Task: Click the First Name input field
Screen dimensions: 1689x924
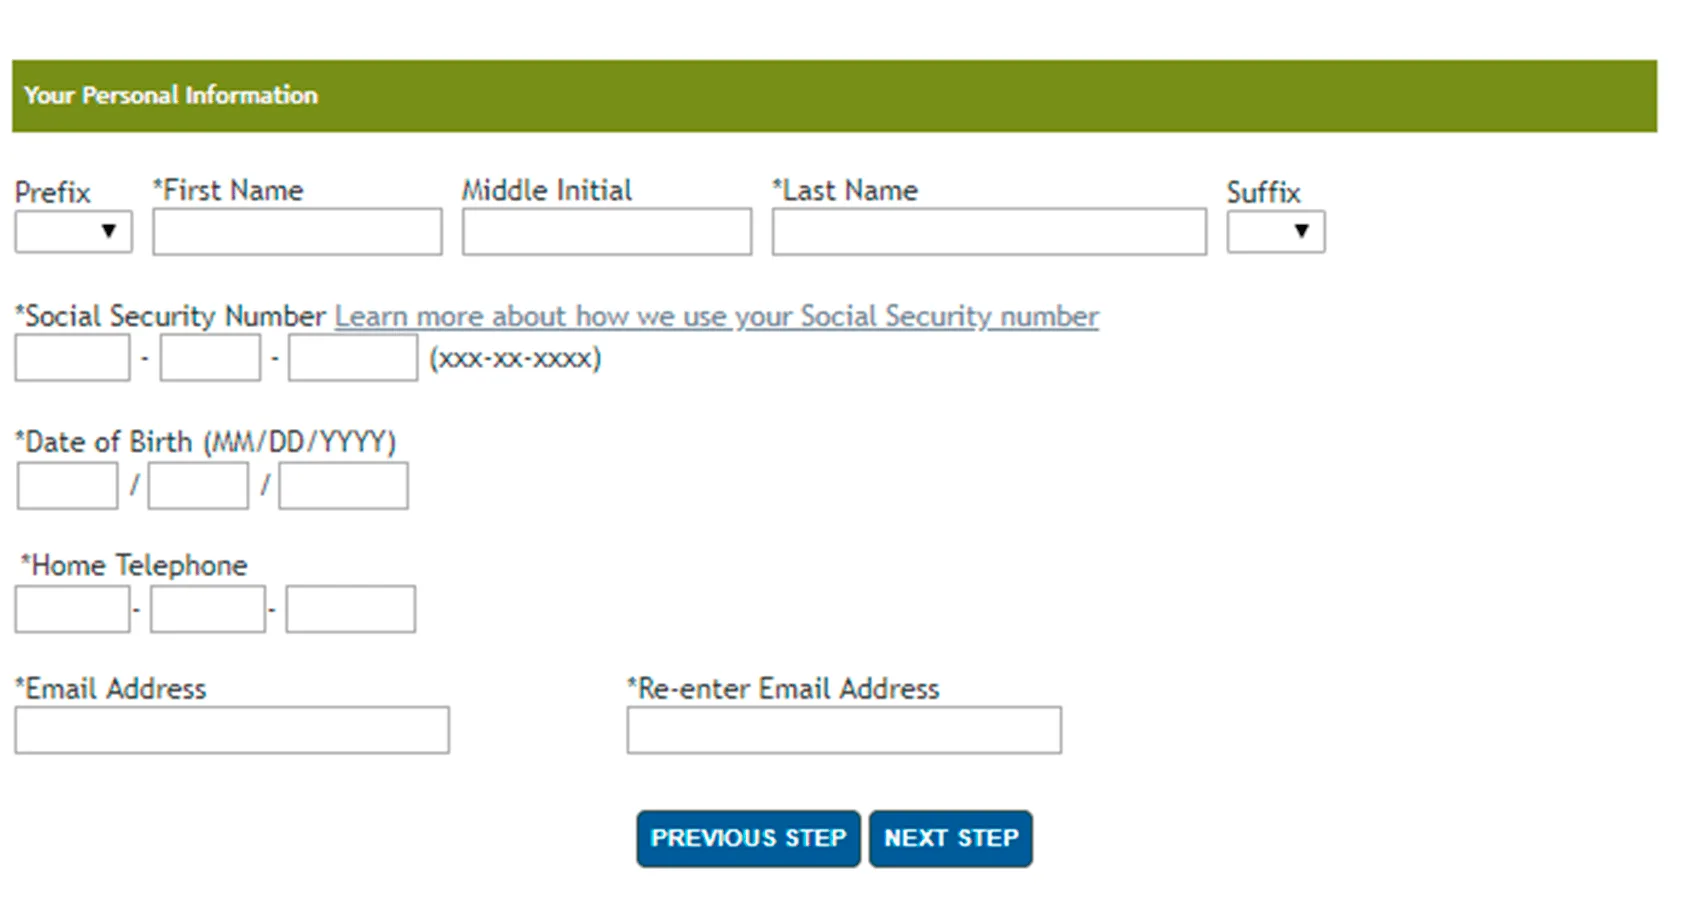Action: click(x=297, y=232)
